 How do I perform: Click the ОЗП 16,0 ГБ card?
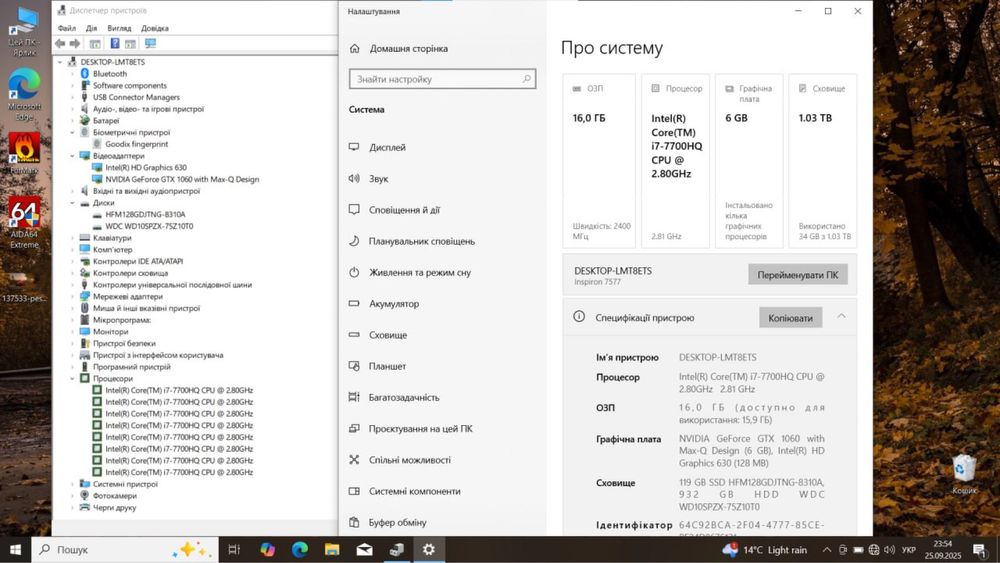click(x=599, y=161)
